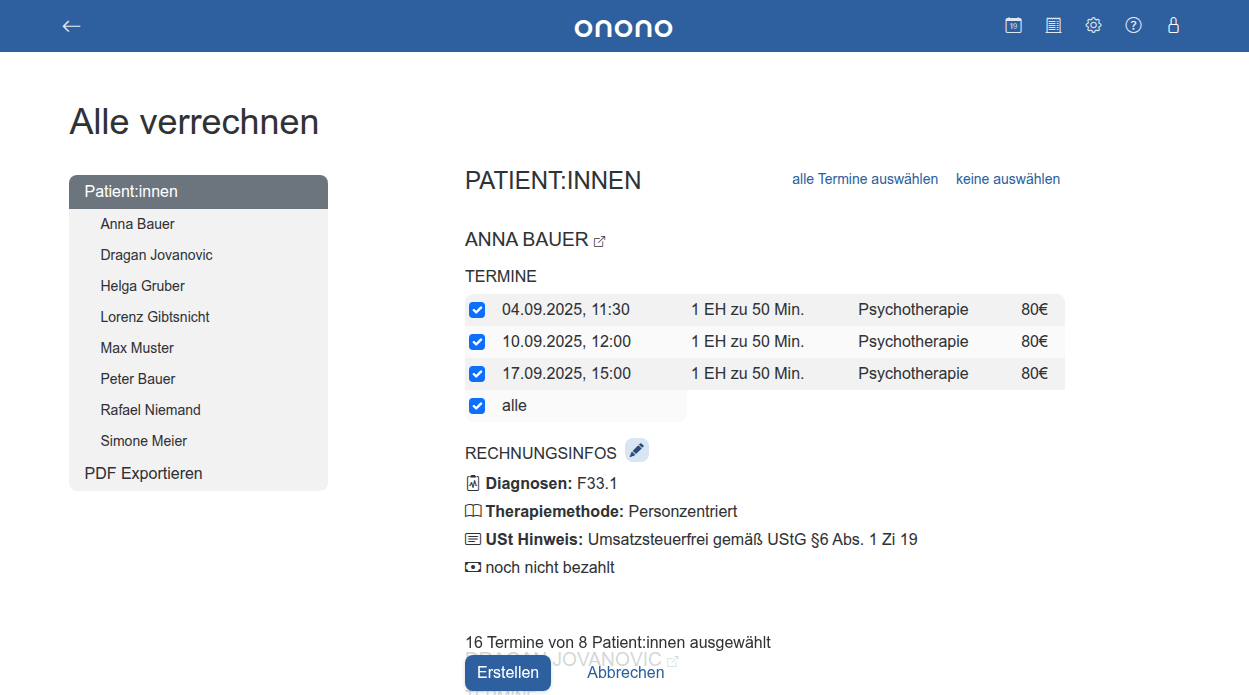Click 'alle Termine auswählen'
Viewport: 1249px width, 695px height.
click(x=864, y=178)
